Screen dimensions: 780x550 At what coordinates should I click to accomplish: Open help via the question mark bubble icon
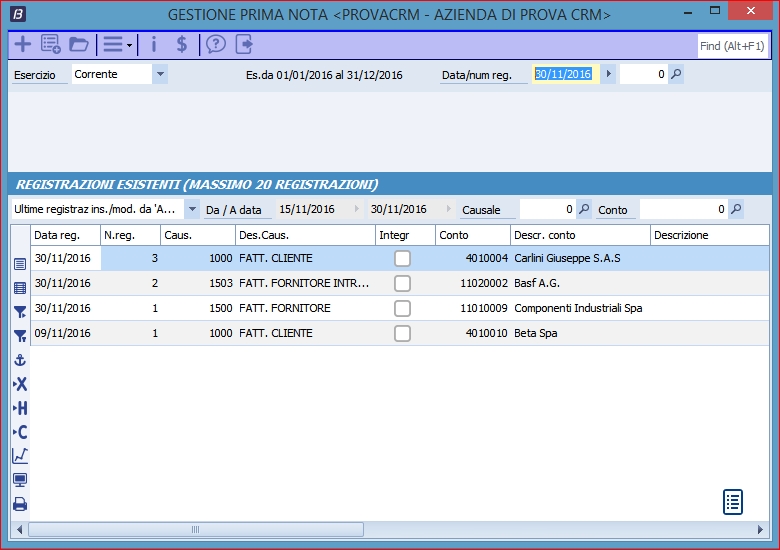click(x=216, y=45)
